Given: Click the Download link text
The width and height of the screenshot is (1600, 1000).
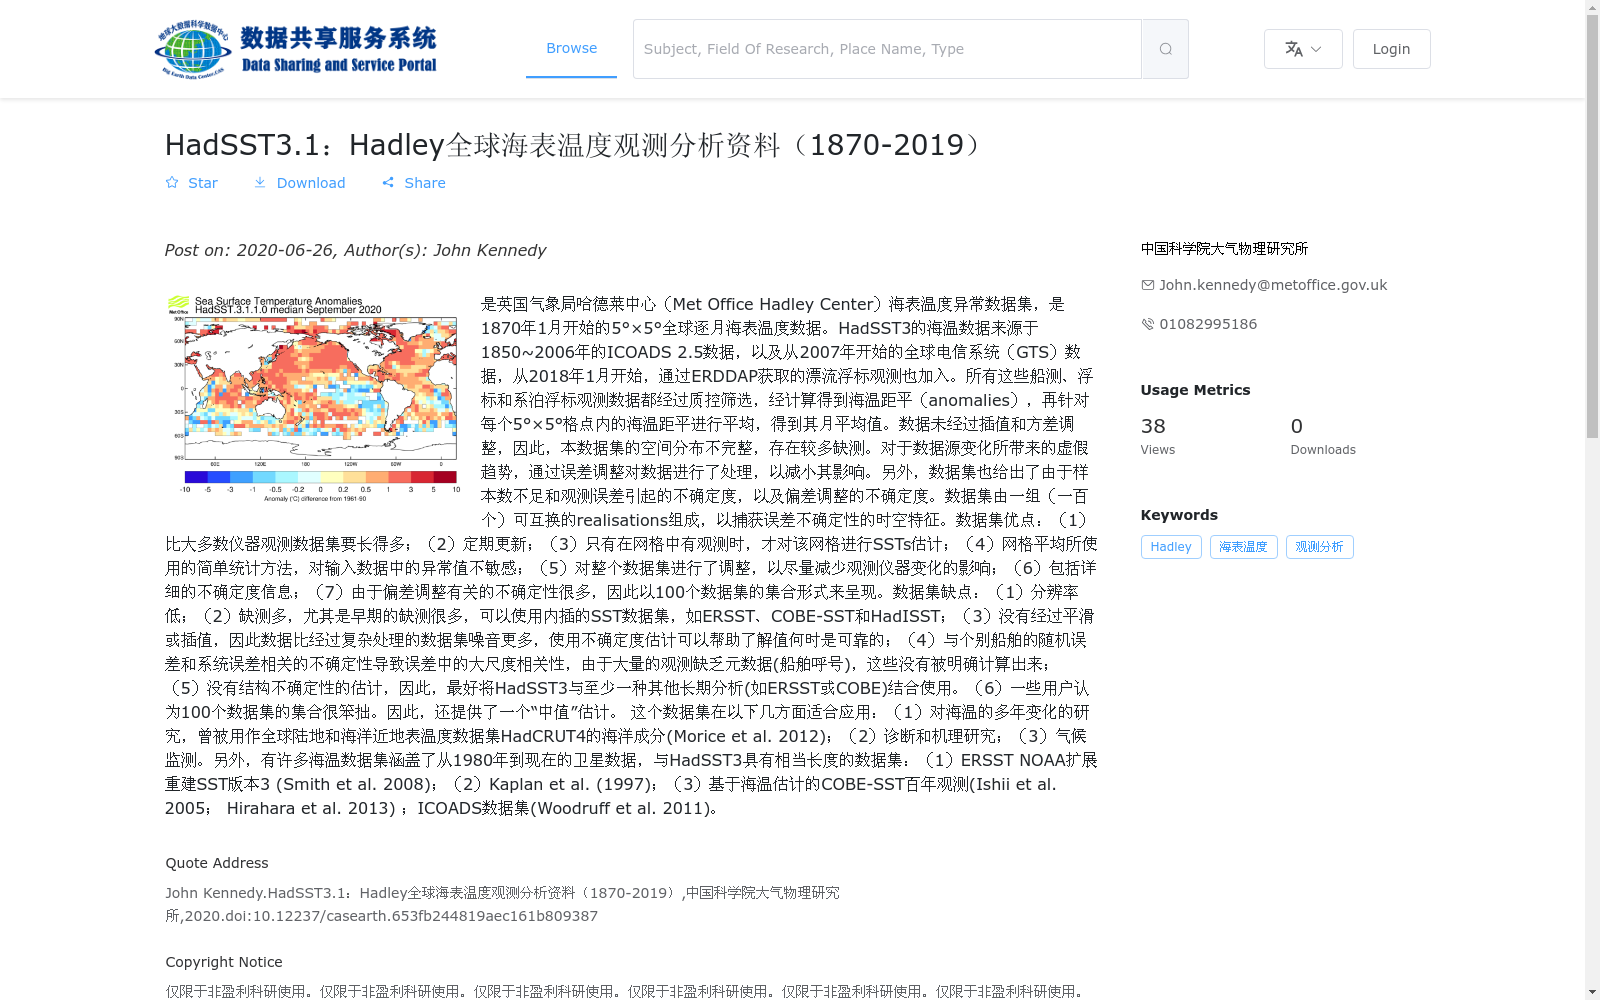Looking at the screenshot, I should (311, 183).
